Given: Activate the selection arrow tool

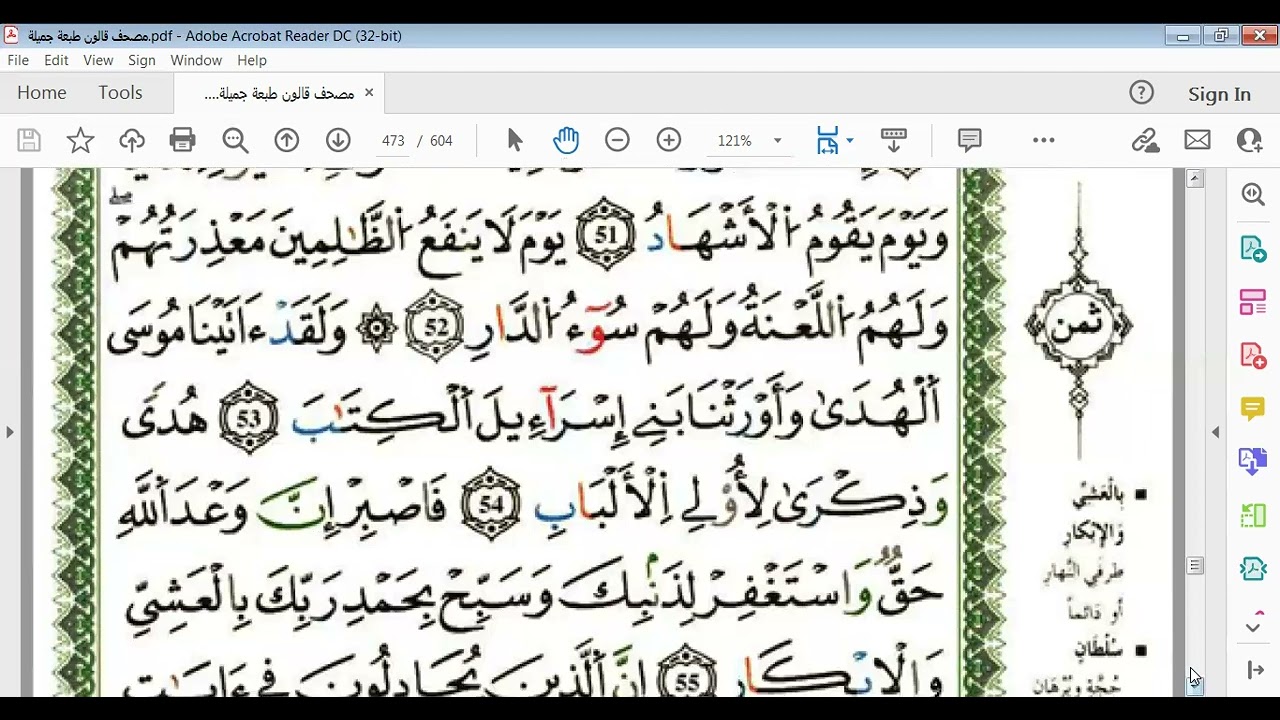Looking at the screenshot, I should [x=515, y=141].
